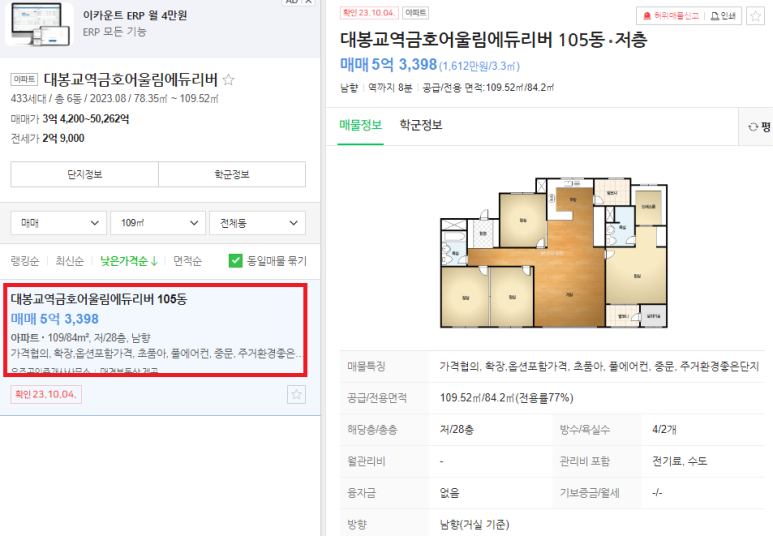Report false listing via 허위매물신고
The width and height of the screenshot is (773, 536).
670,16
